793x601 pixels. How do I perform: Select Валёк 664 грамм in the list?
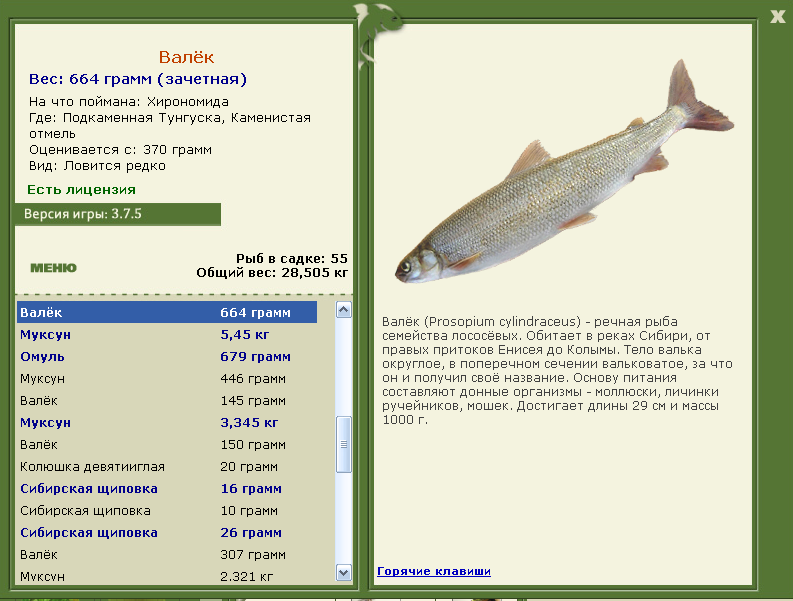point(167,313)
